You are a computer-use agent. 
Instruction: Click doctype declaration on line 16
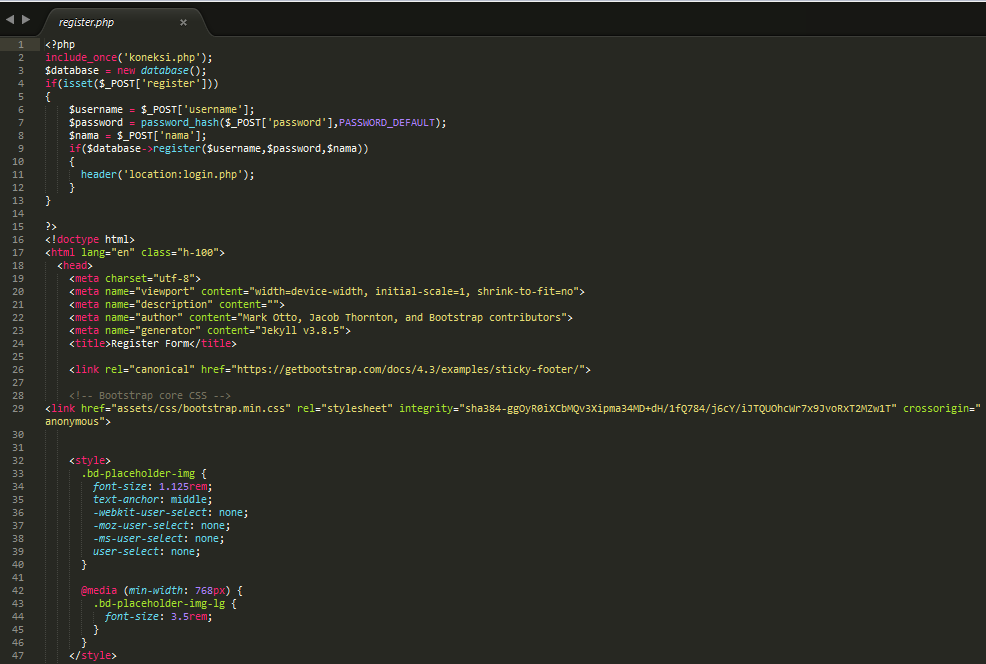[90, 240]
